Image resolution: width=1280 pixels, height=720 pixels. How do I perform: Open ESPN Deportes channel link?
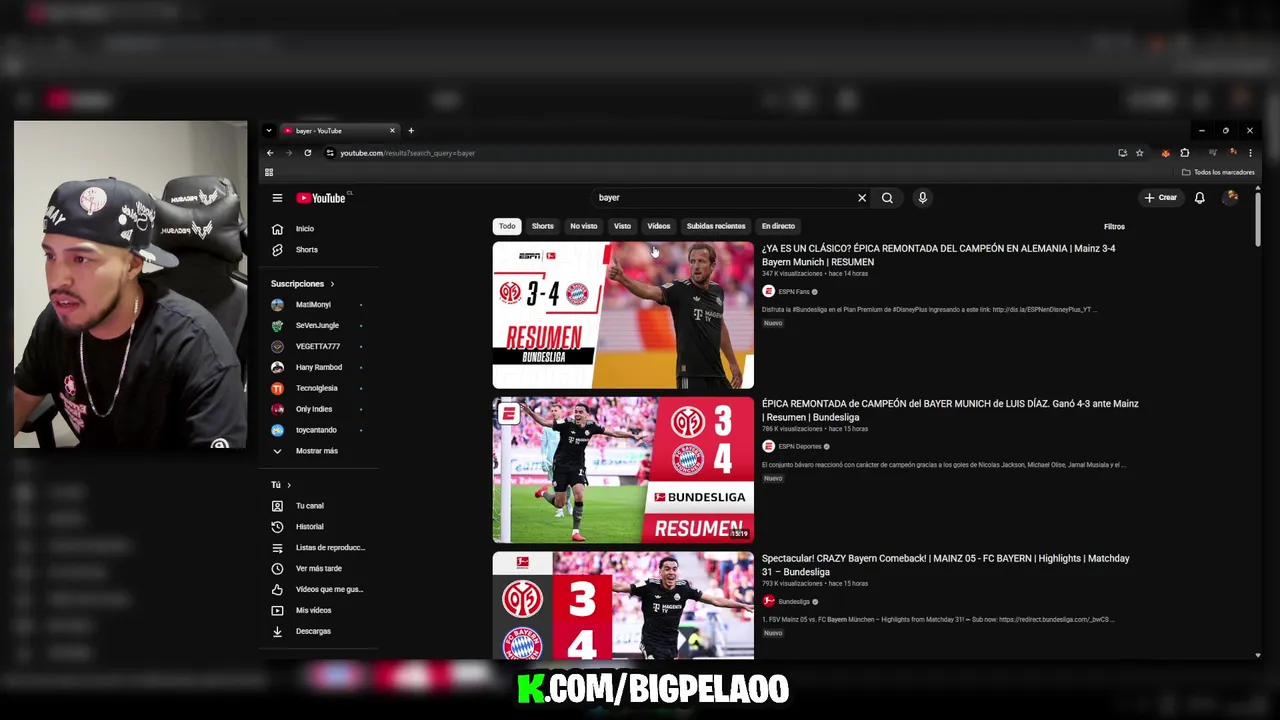[800, 447]
